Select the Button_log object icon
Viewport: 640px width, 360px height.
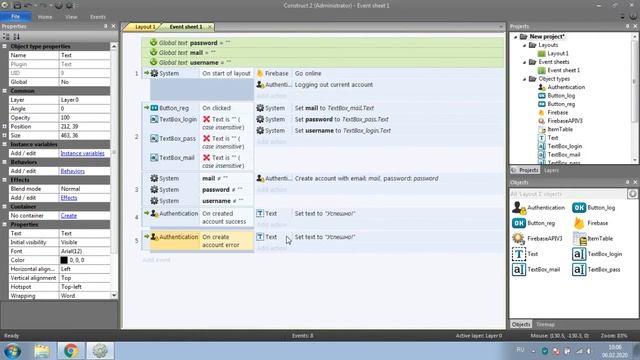pyautogui.click(x=579, y=208)
